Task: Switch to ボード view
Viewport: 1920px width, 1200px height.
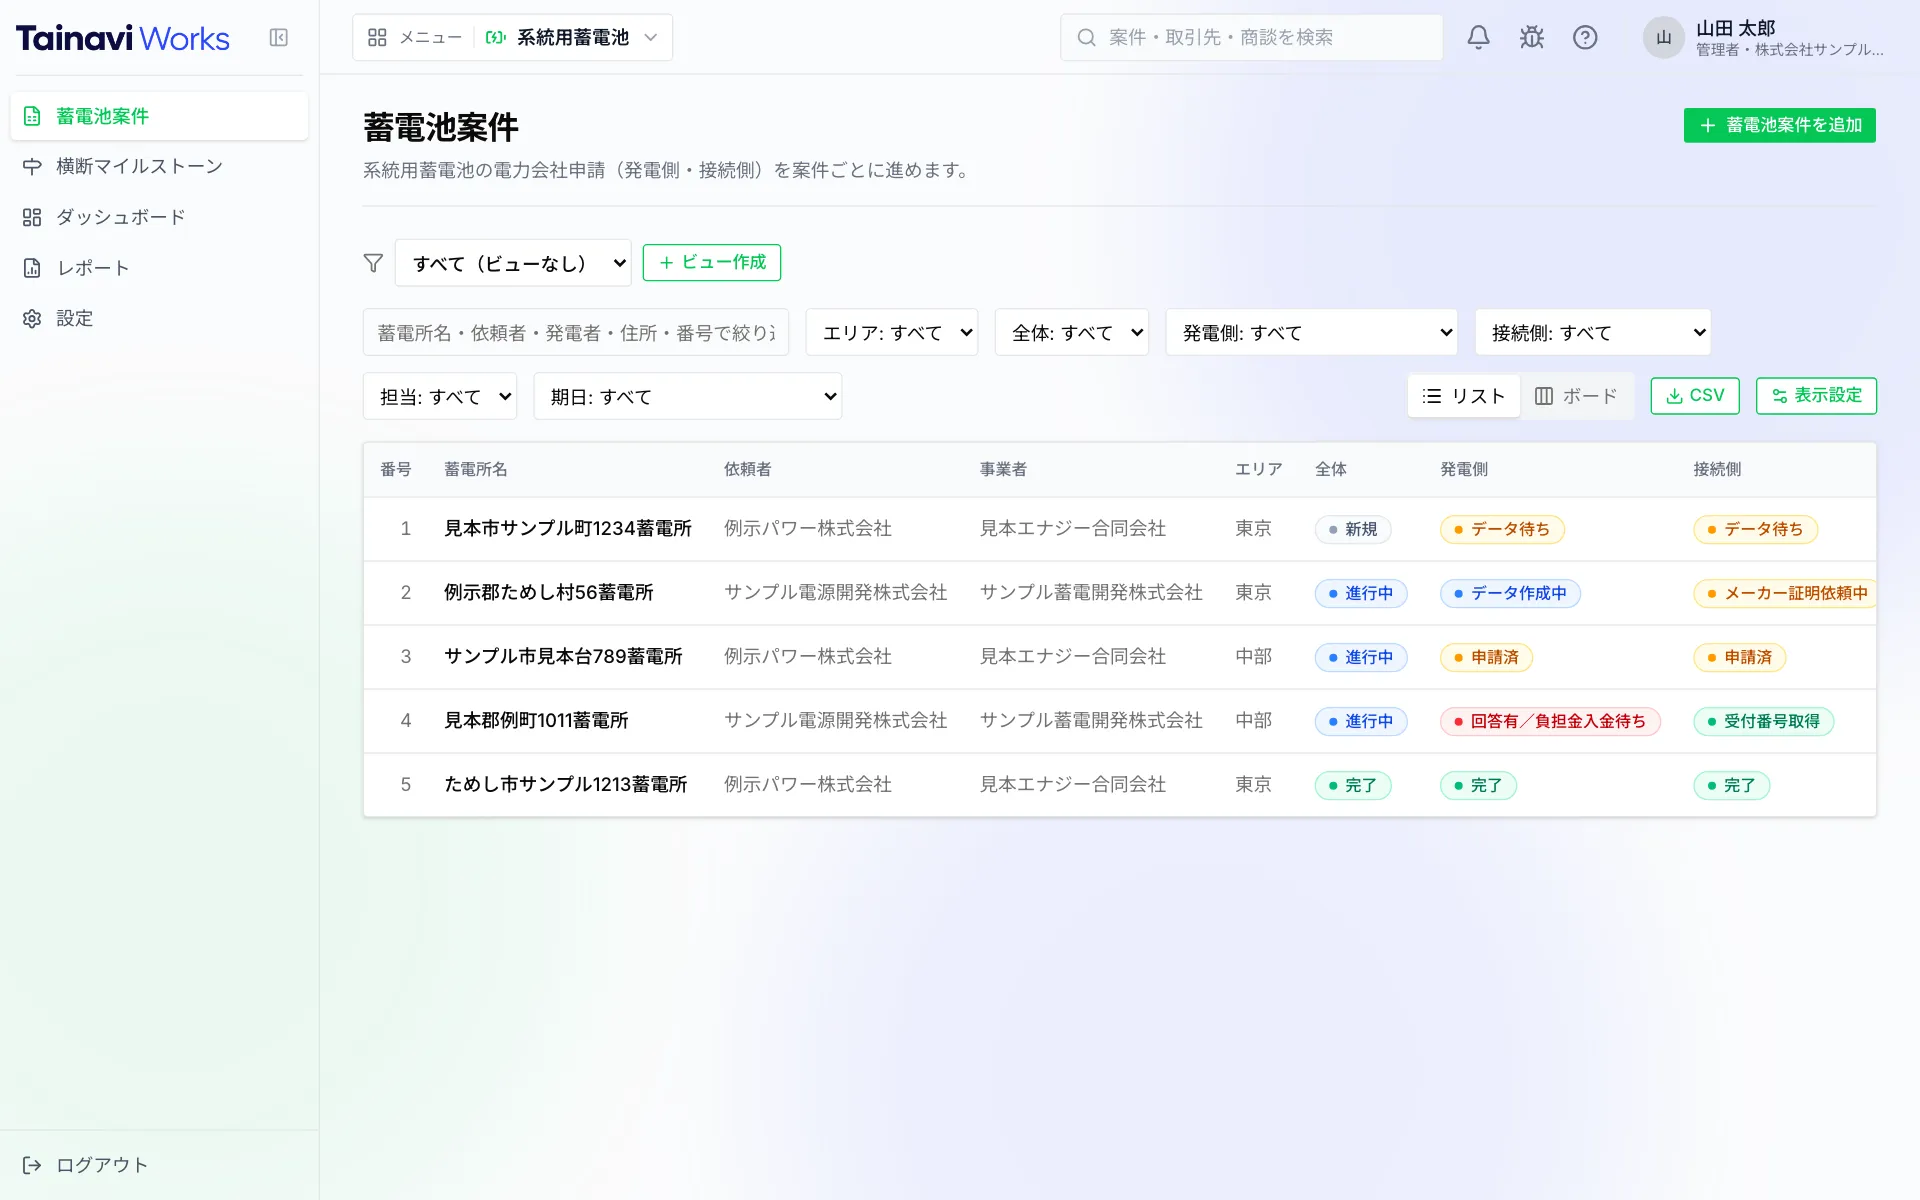Action: coord(1576,396)
